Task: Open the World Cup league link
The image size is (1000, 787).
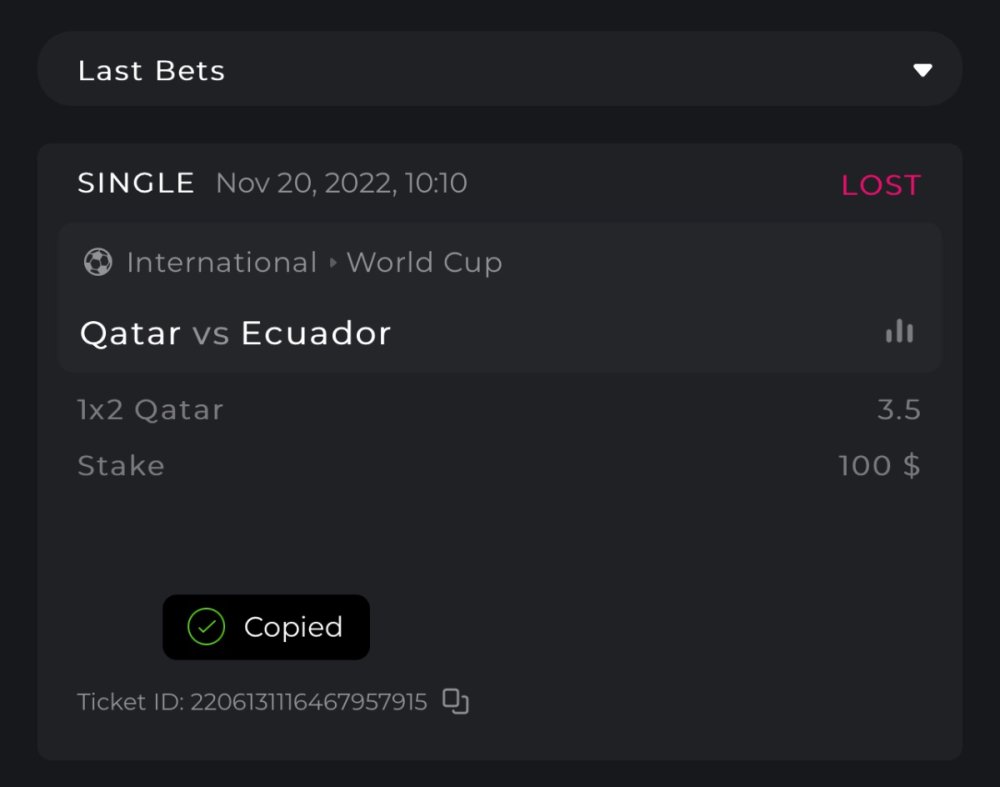Action: pos(424,263)
